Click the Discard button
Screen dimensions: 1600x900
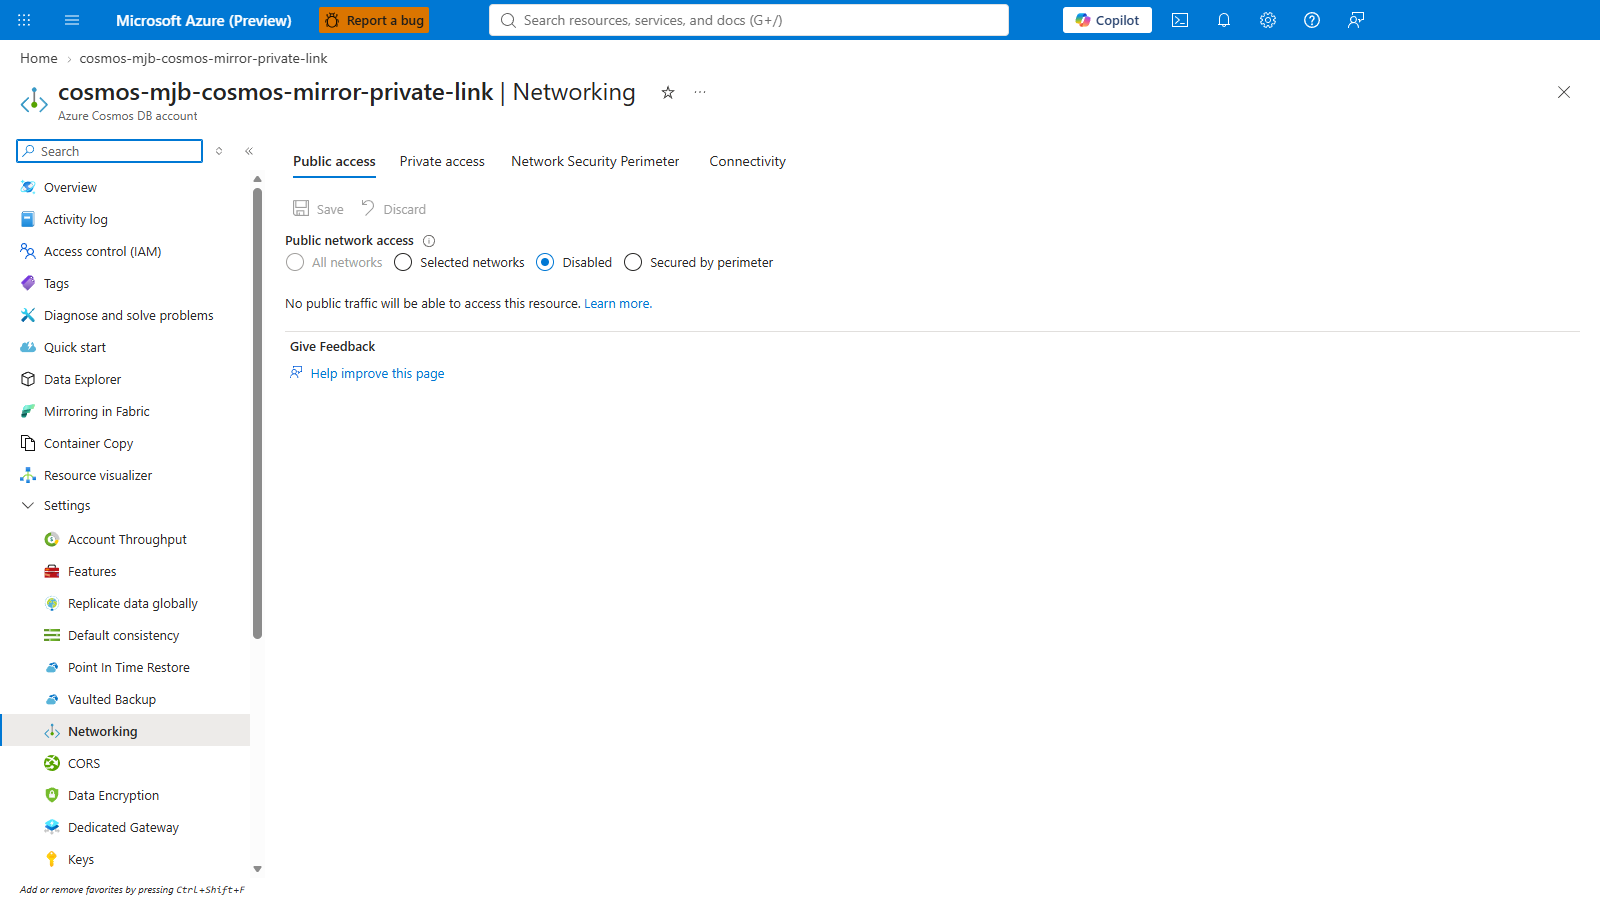[x=393, y=209]
